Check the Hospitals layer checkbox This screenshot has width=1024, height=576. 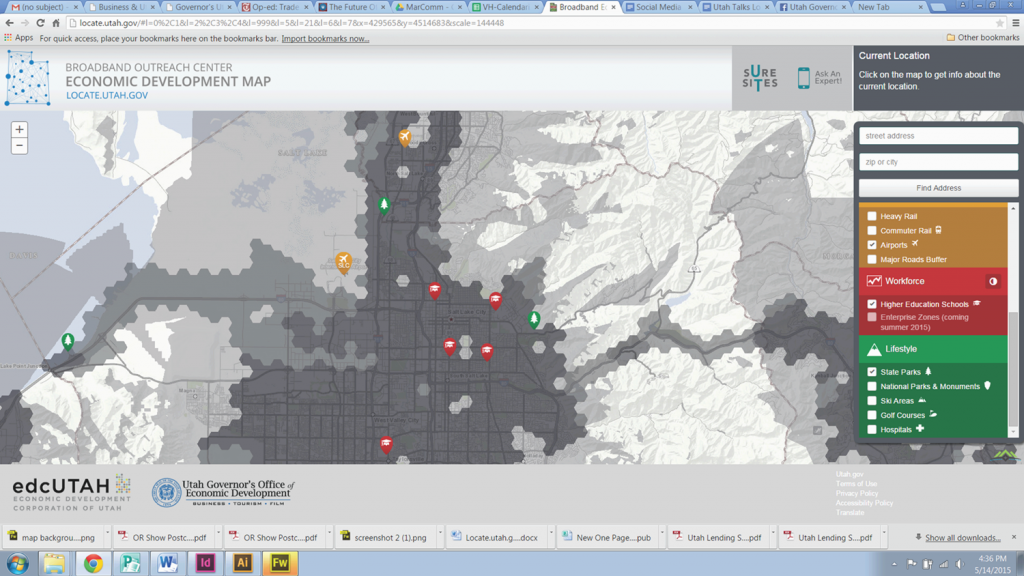871,429
